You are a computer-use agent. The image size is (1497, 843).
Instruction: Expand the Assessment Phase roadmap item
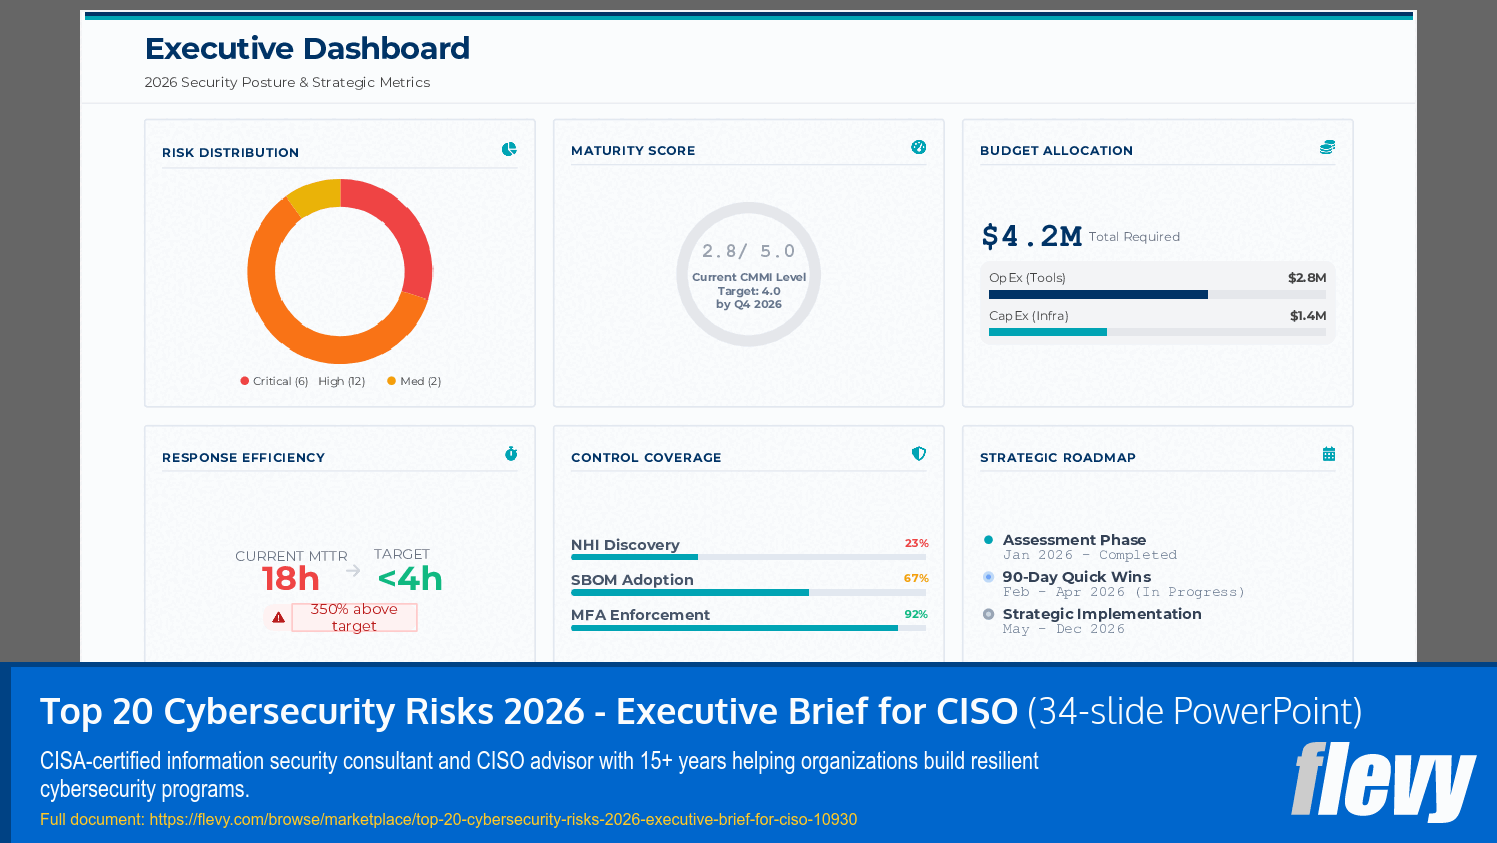pyautogui.click(x=1076, y=540)
